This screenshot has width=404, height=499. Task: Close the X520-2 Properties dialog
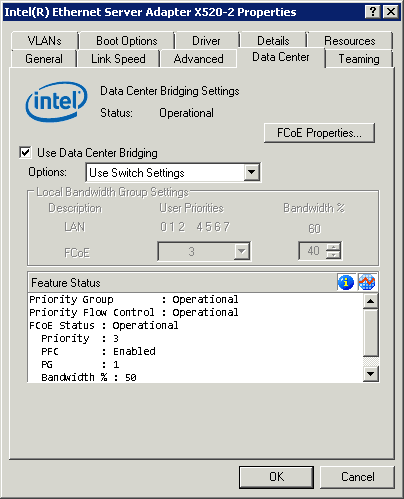pos(391,12)
